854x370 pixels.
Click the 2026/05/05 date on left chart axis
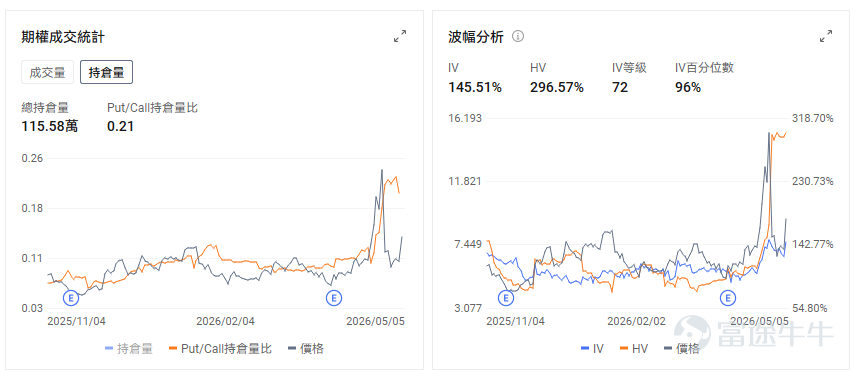376,321
